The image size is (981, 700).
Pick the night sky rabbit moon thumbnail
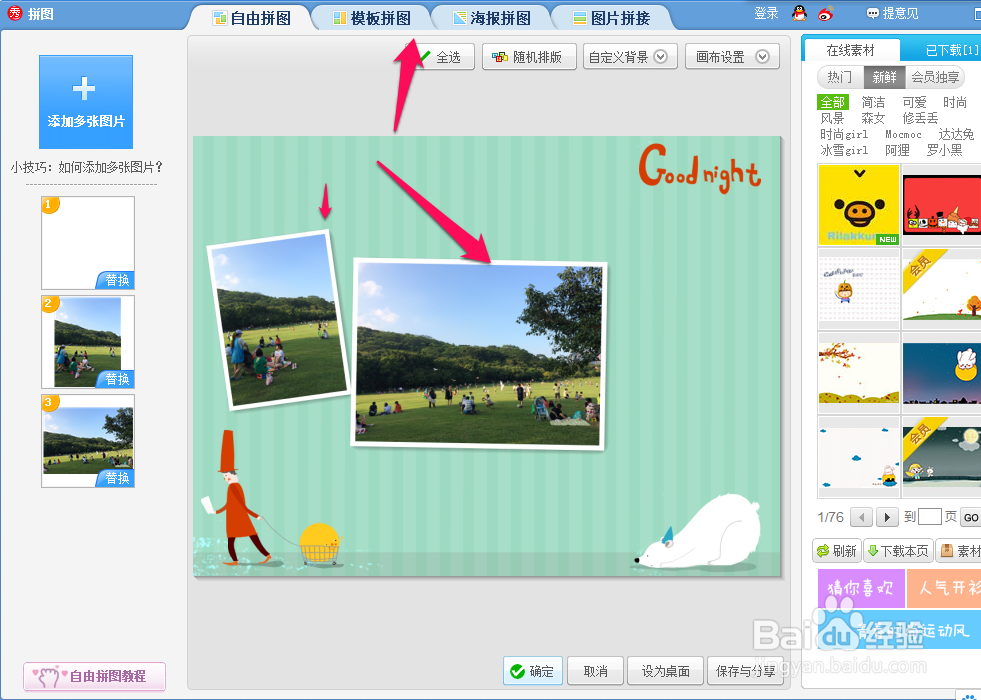pos(942,372)
